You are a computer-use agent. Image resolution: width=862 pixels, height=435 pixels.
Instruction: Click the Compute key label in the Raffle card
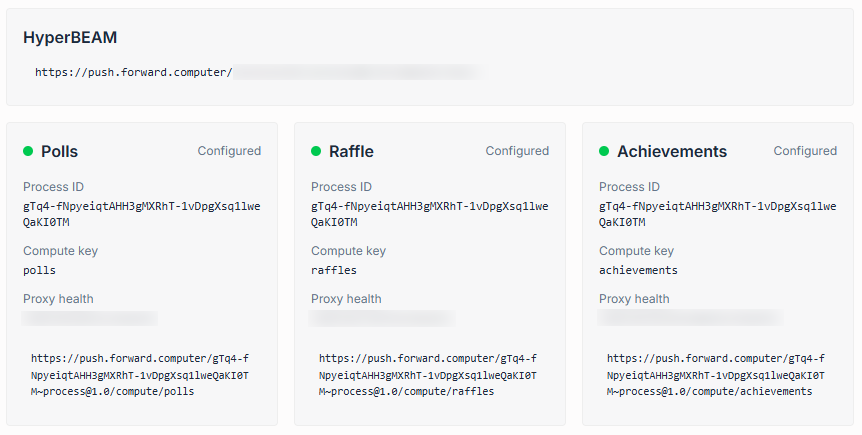coord(349,251)
